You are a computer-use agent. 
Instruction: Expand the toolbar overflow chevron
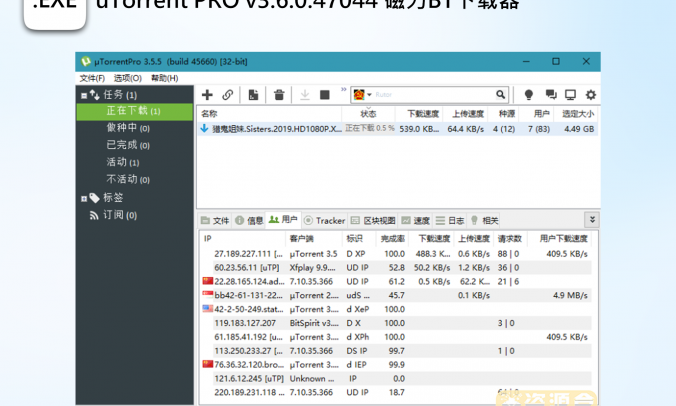pyautogui.click(x=344, y=90)
